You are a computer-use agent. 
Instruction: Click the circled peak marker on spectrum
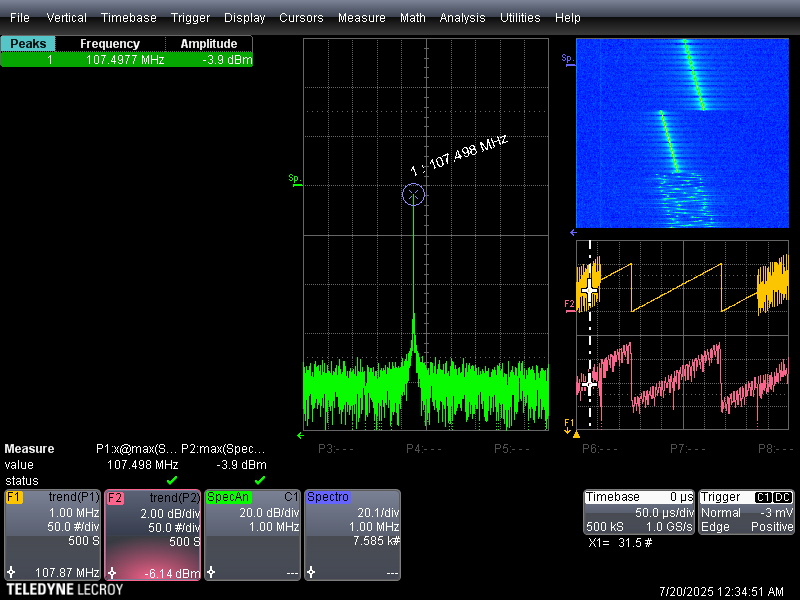[x=413, y=194]
